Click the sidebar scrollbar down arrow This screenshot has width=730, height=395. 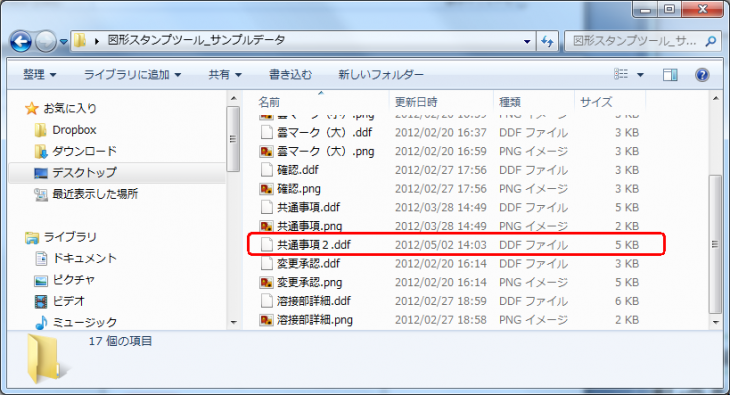point(234,322)
